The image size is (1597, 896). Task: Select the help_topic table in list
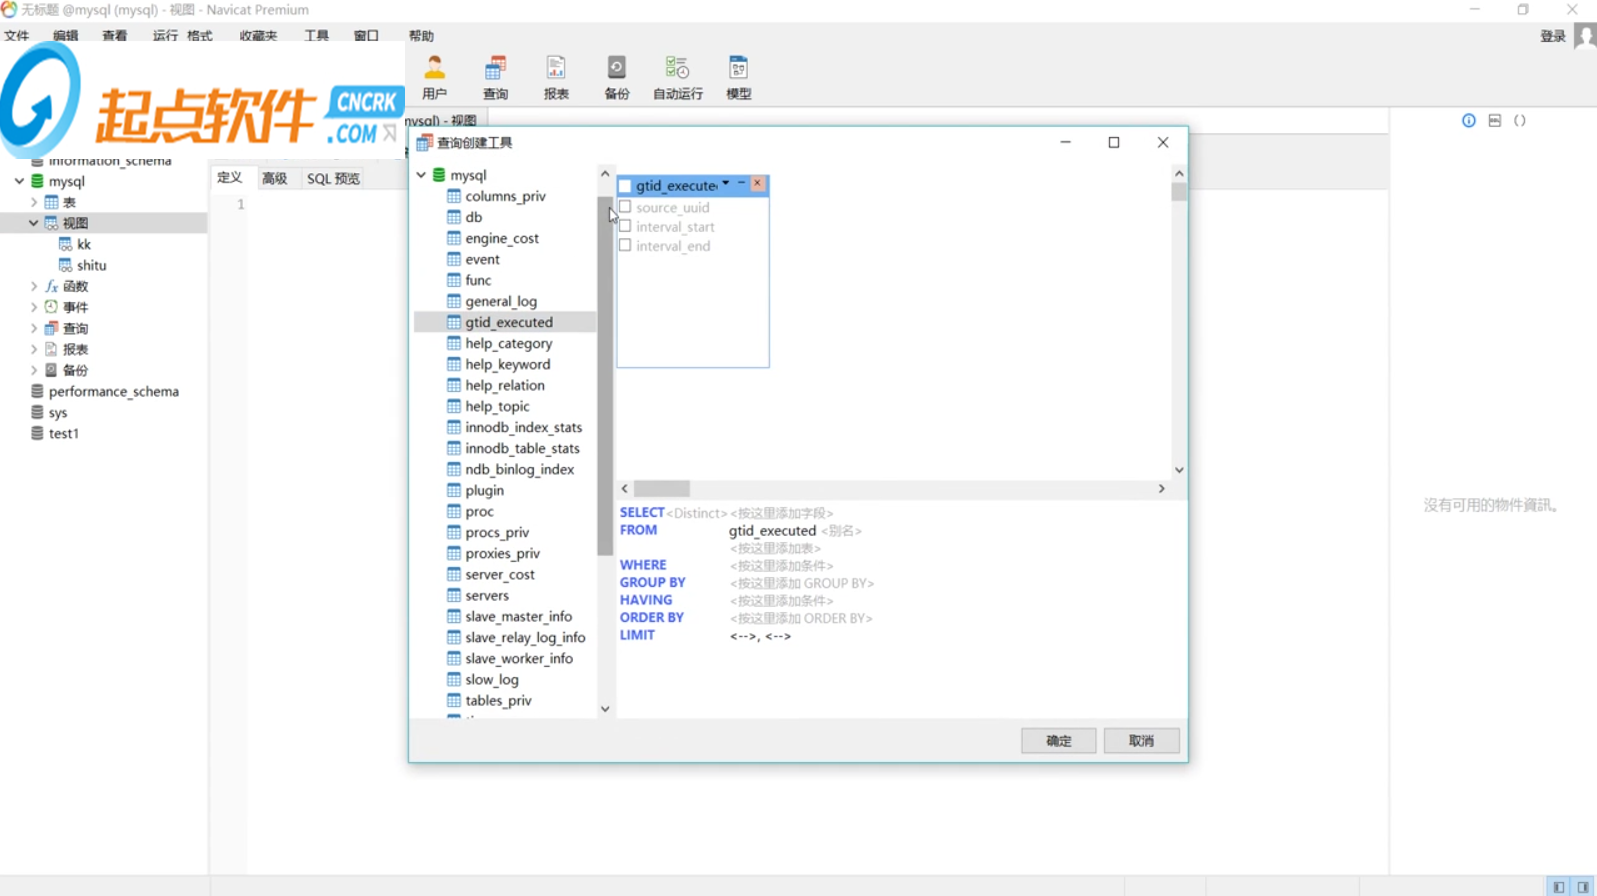coord(497,406)
